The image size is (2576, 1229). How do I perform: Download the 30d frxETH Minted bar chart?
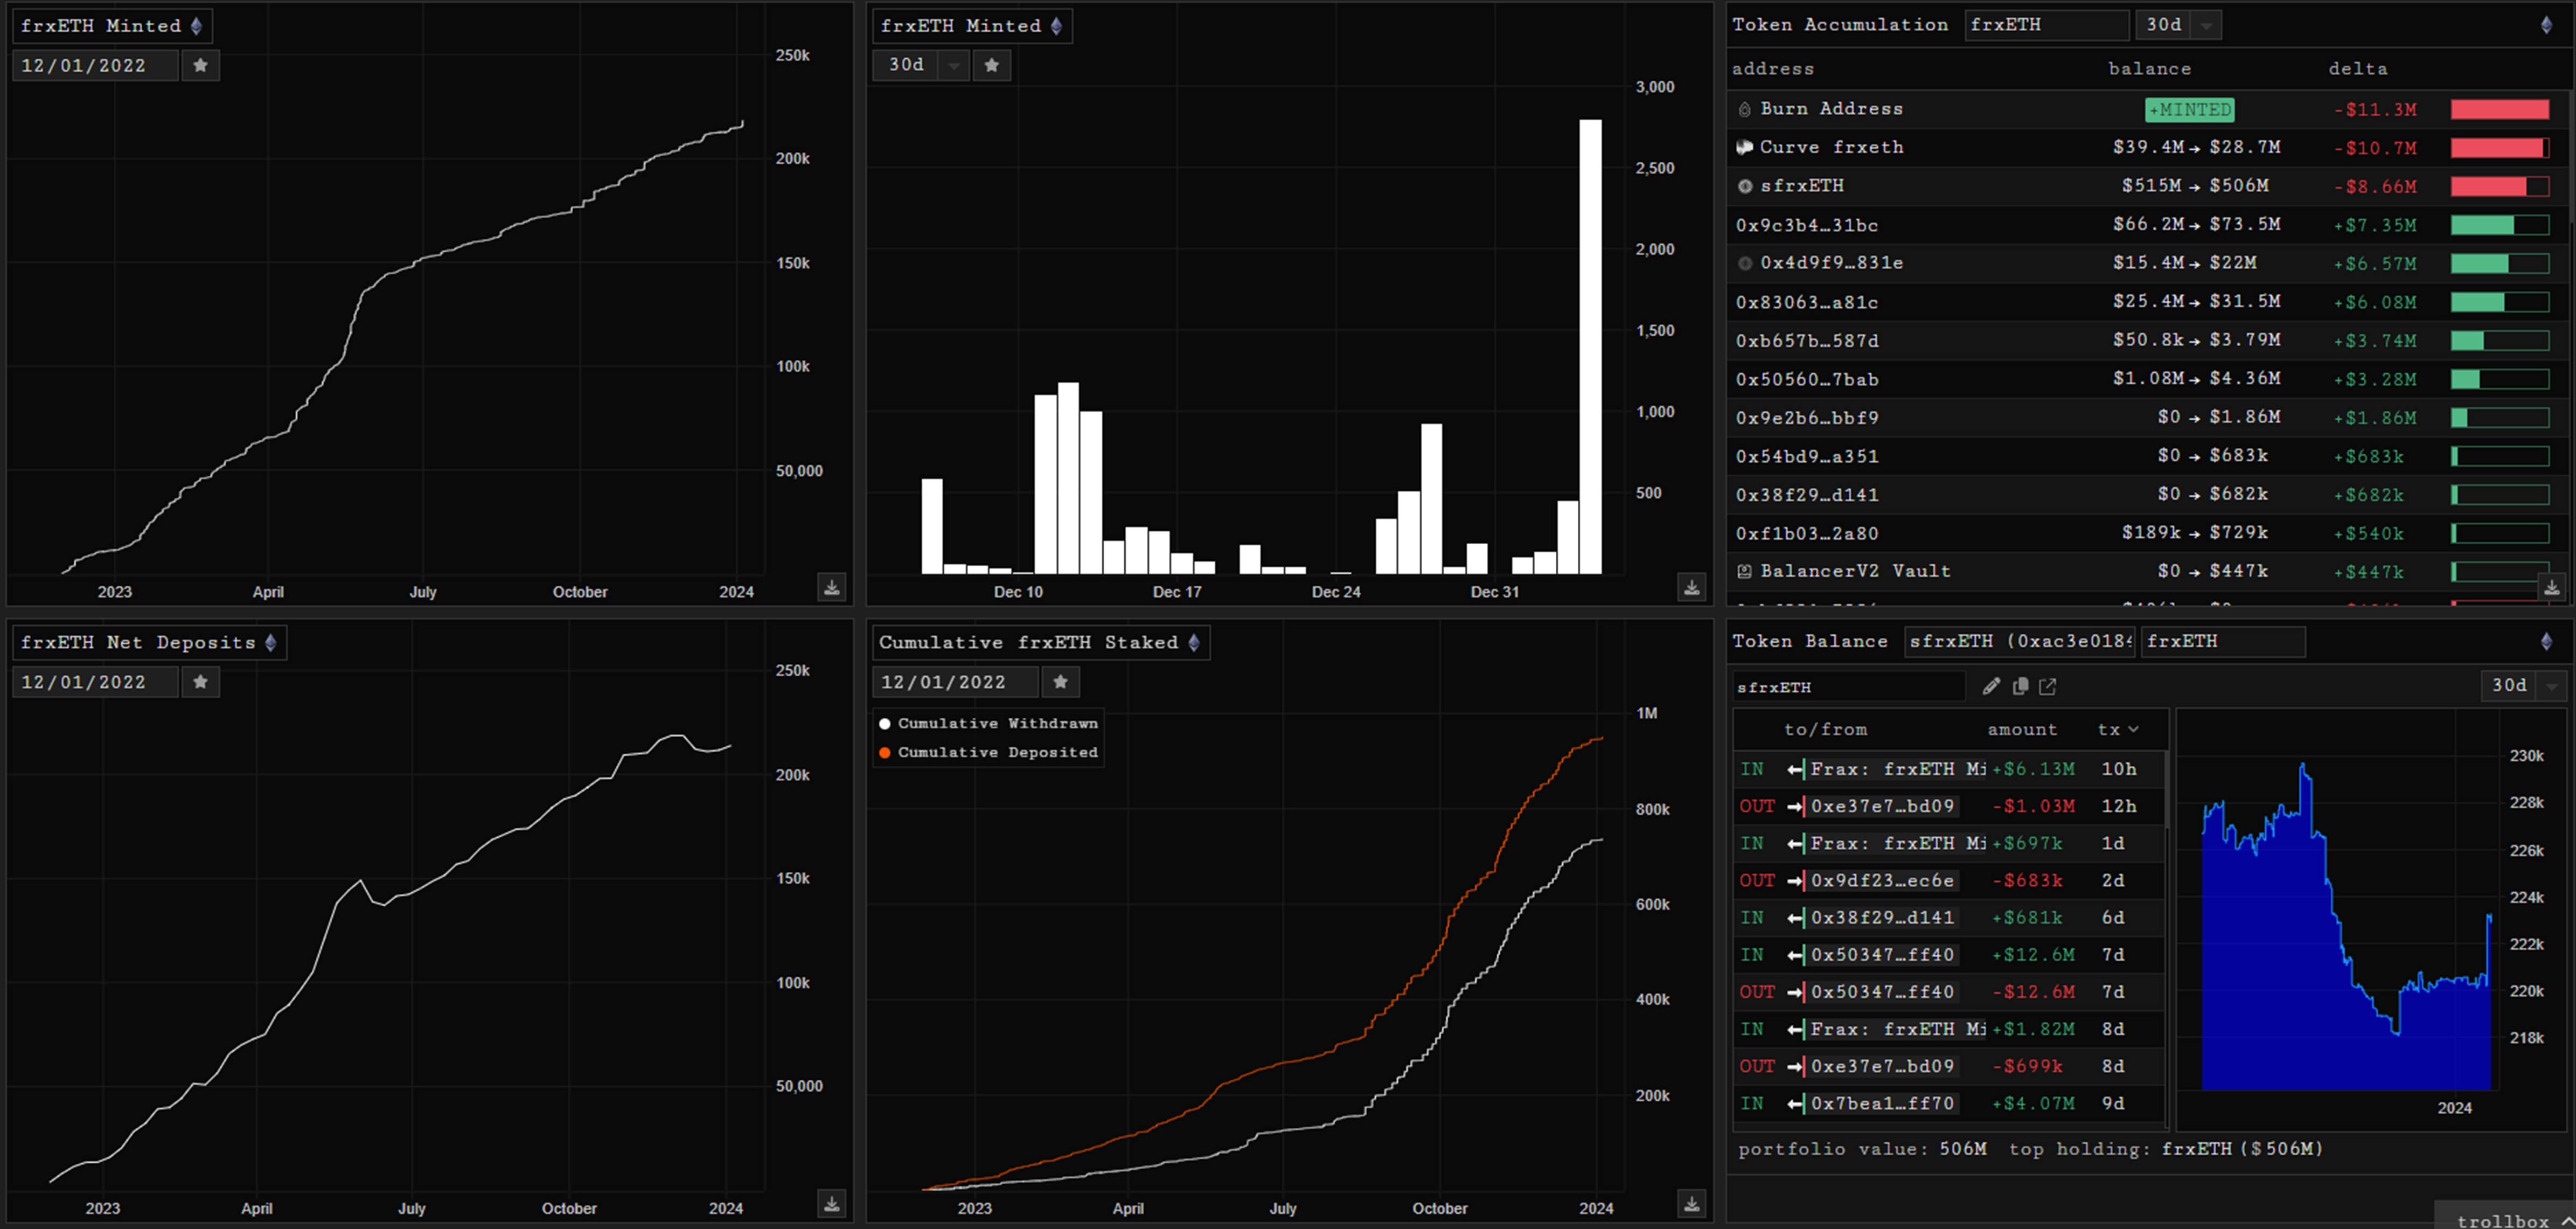tap(1691, 587)
